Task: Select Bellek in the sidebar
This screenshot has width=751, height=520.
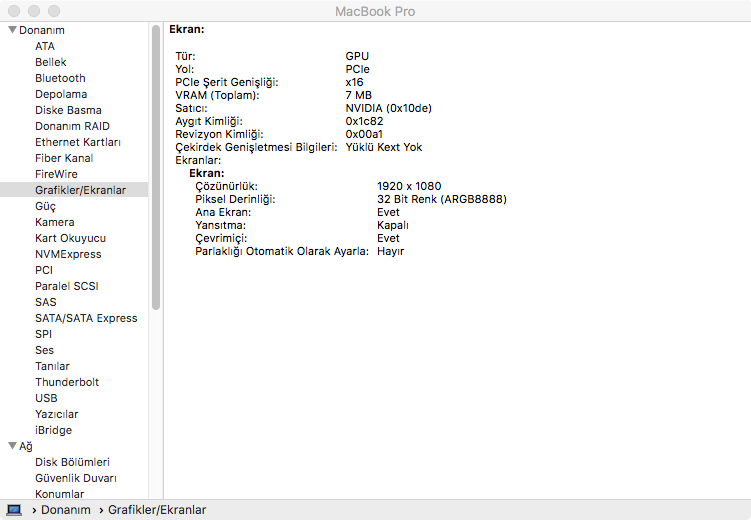Action: click(51, 62)
